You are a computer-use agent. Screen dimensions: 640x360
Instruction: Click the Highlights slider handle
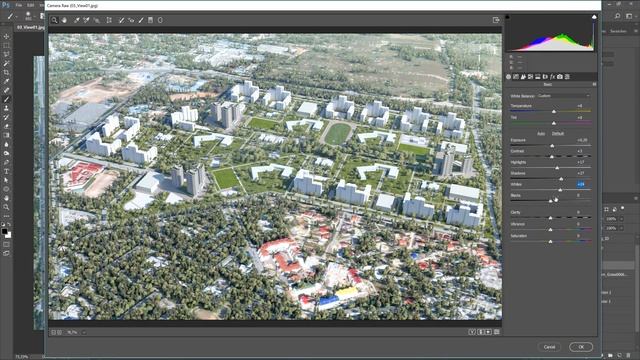coord(557,168)
